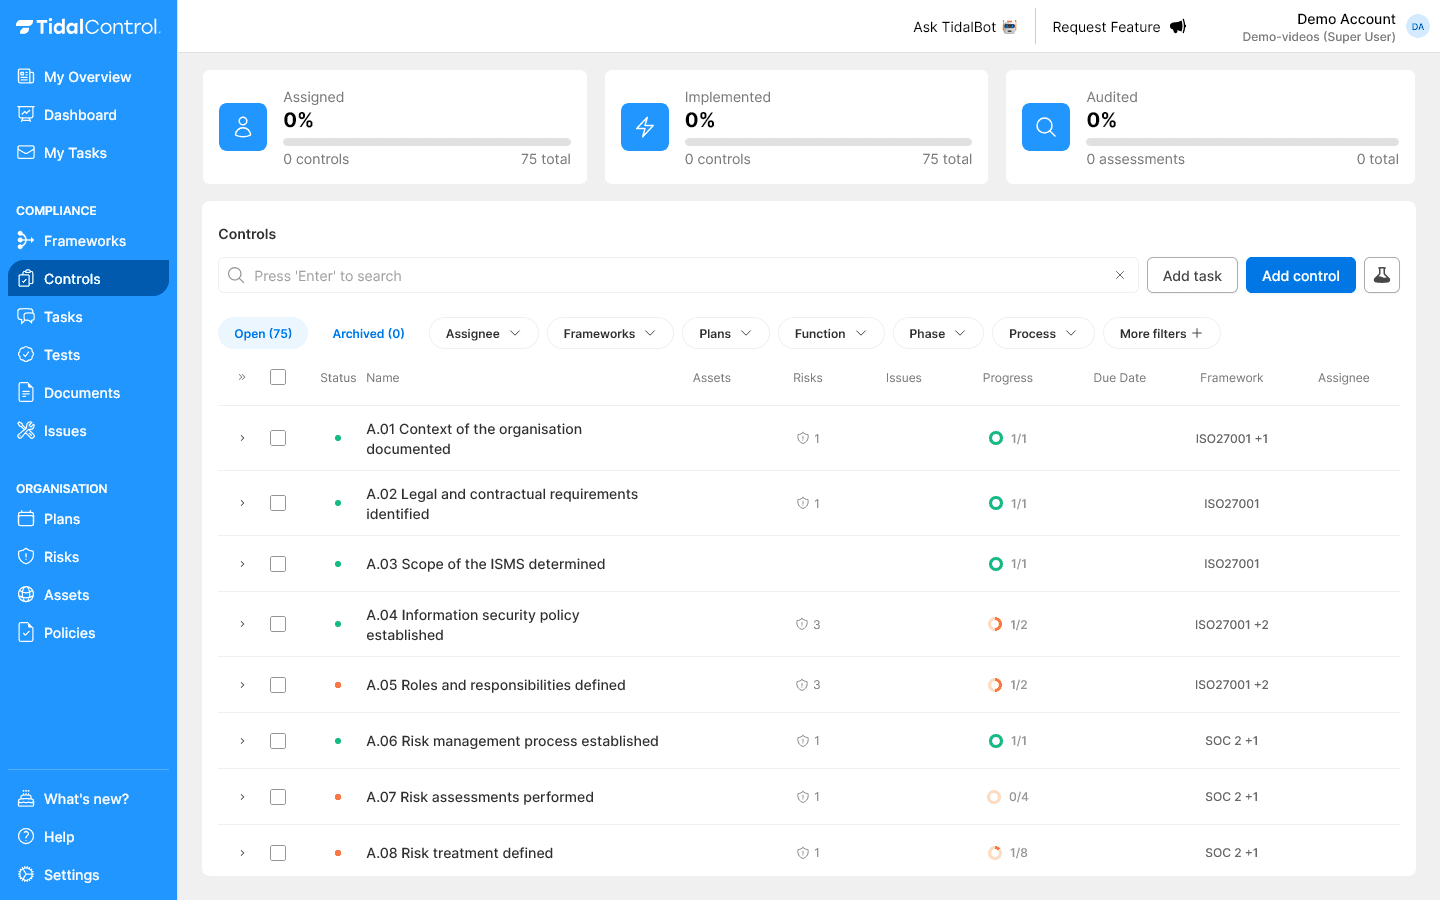
Task: Click the Implemented progress bar
Action: tap(828, 141)
